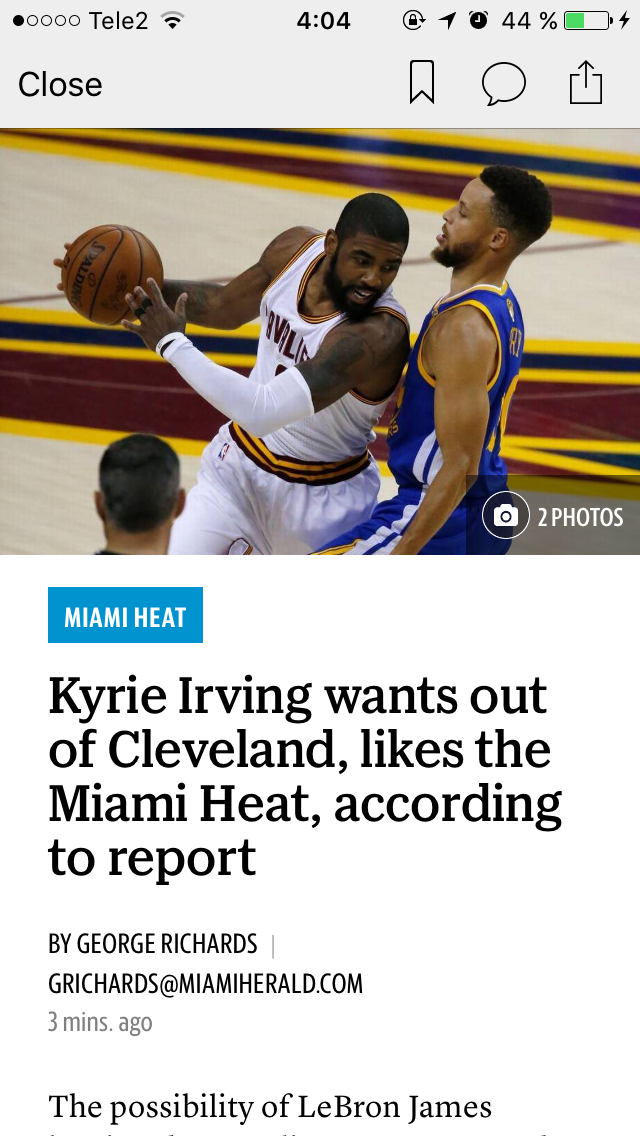This screenshot has width=640, height=1136.
Task: Tap the charging bolt icon
Action: 625,20
